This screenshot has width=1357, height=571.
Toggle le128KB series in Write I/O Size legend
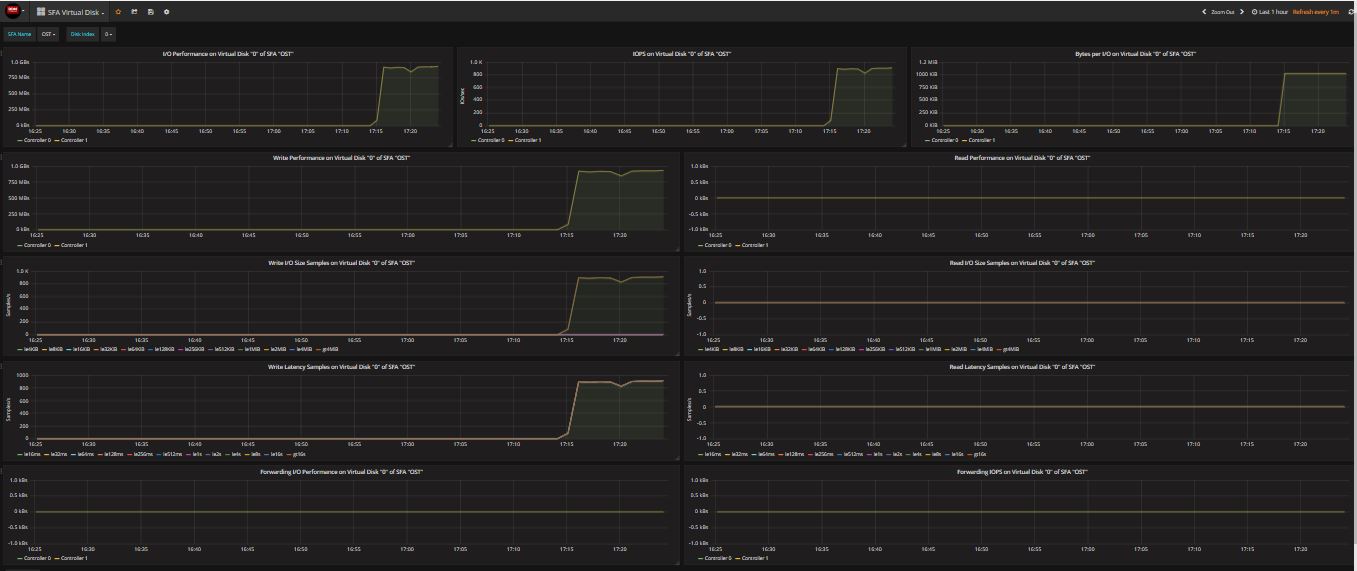point(164,349)
